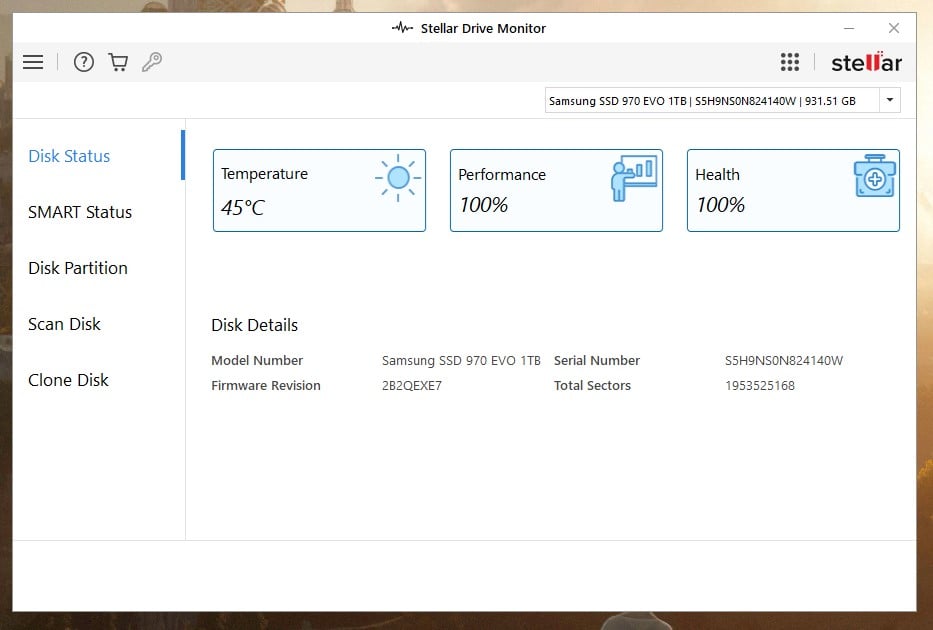The height and width of the screenshot is (630, 933).
Task: Click the Stellar brand logo
Action: 866,62
